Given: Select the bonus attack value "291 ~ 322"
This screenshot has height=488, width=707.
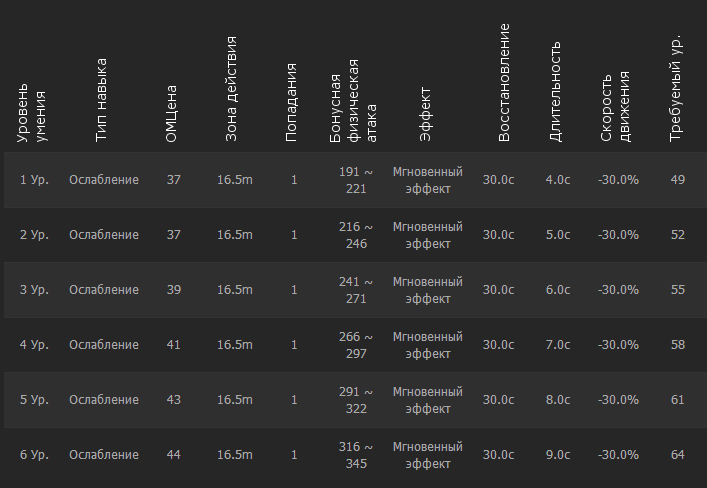Looking at the screenshot, I should 356,400.
